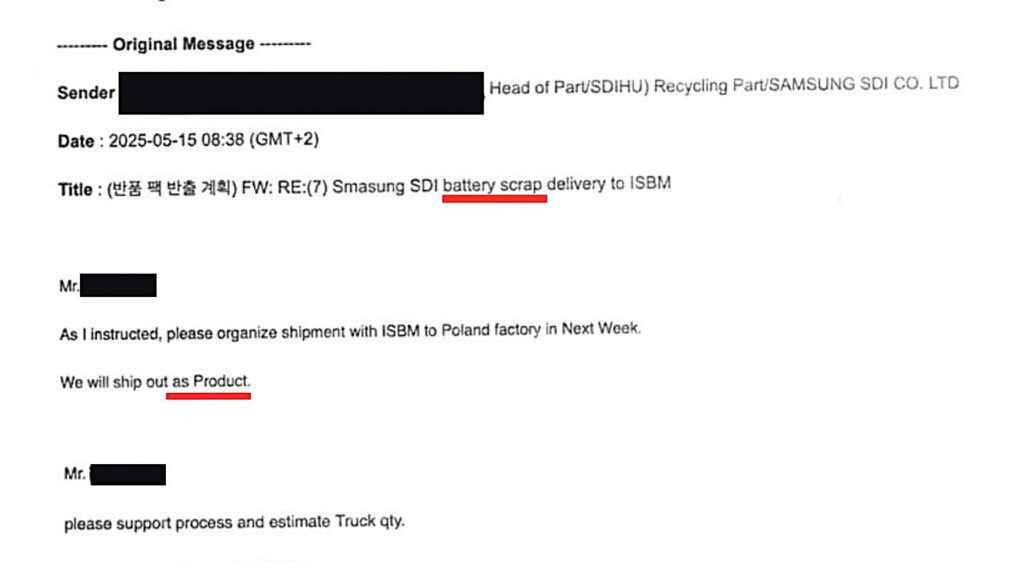Click the red-underlined "as Product" text
1024x562 pixels.
[210, 382]
